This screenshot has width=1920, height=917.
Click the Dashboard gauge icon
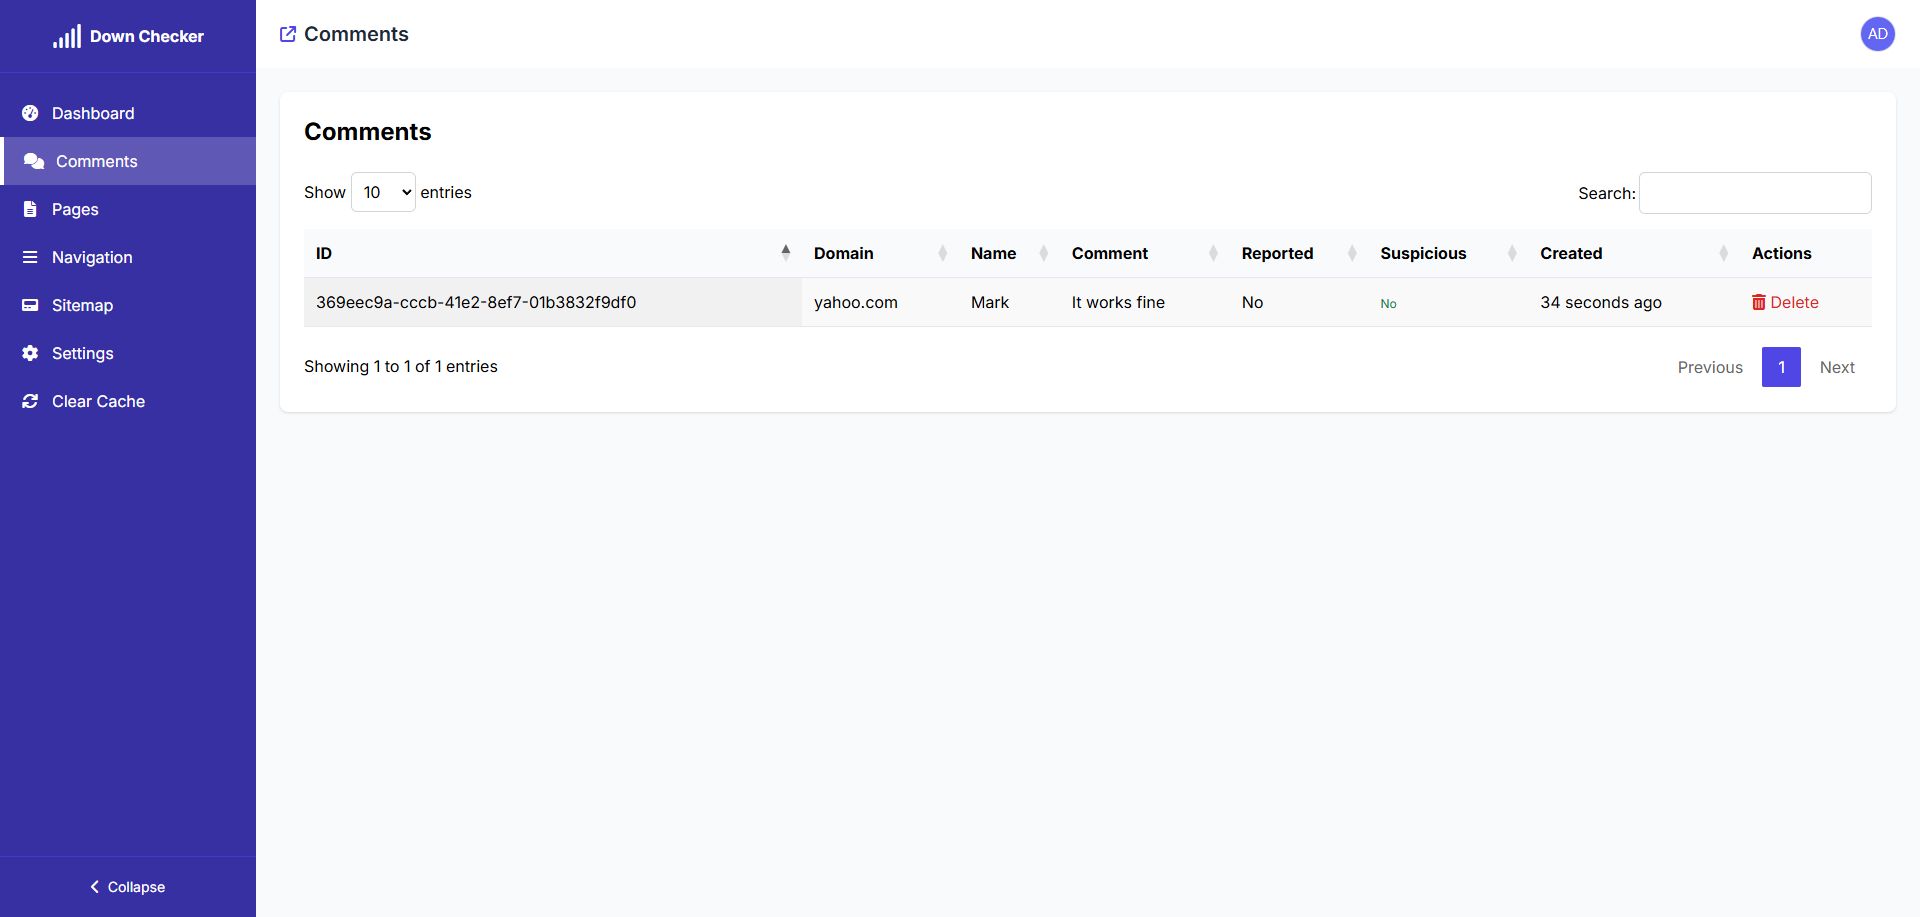pyautogui.click(x=30, y=113)
